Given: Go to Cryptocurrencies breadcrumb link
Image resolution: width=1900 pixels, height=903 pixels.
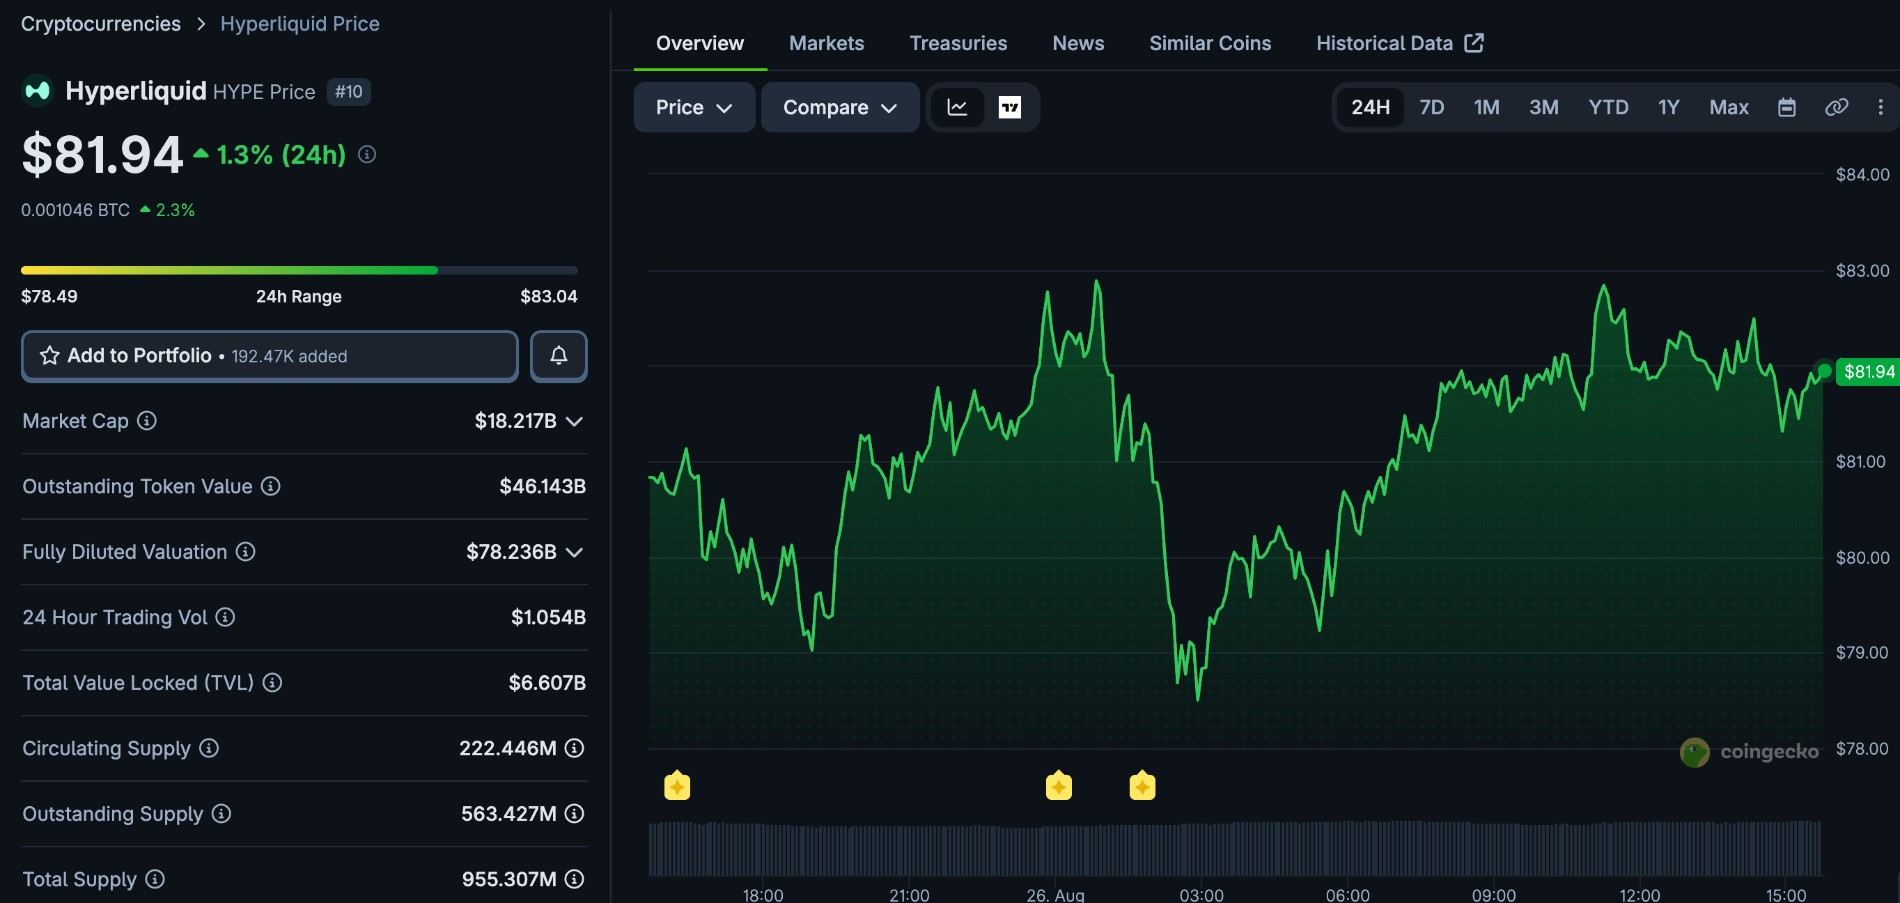Looking at the screenshot, I should pos(101,23).
